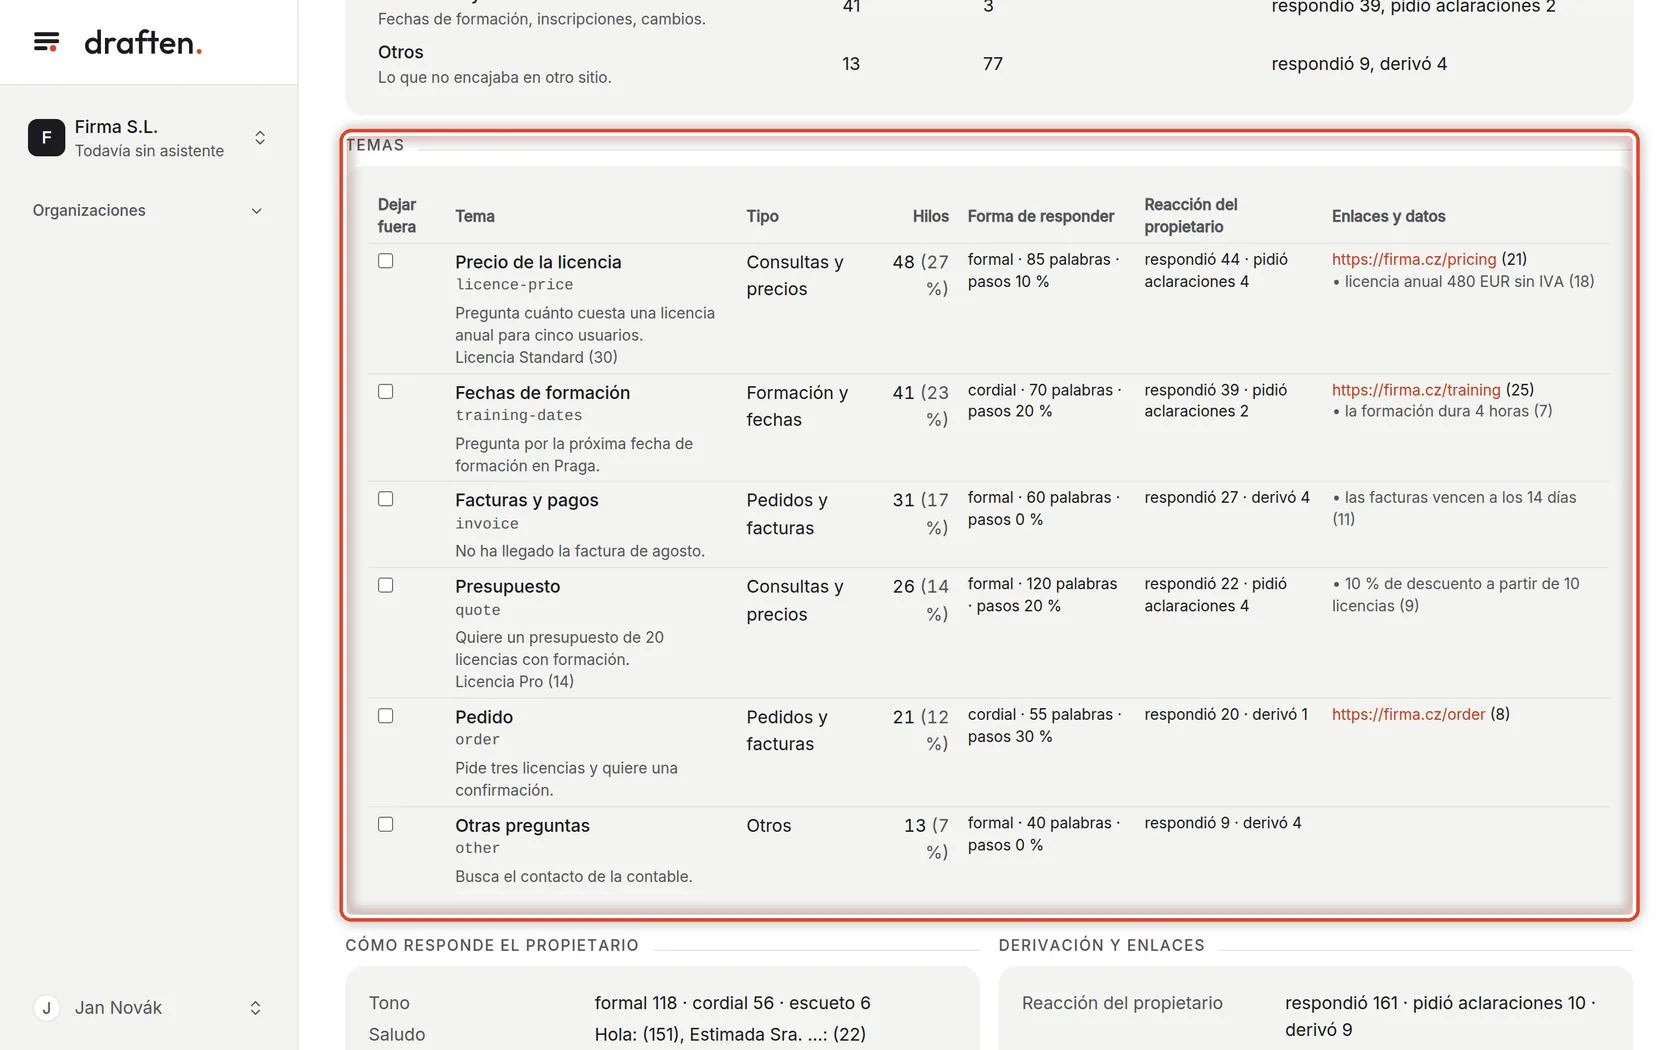The height and width of the screenshot is (1050, 1680).
Task: Click Consultas y precios in the Presupuesto row
Action: point(795,600)
